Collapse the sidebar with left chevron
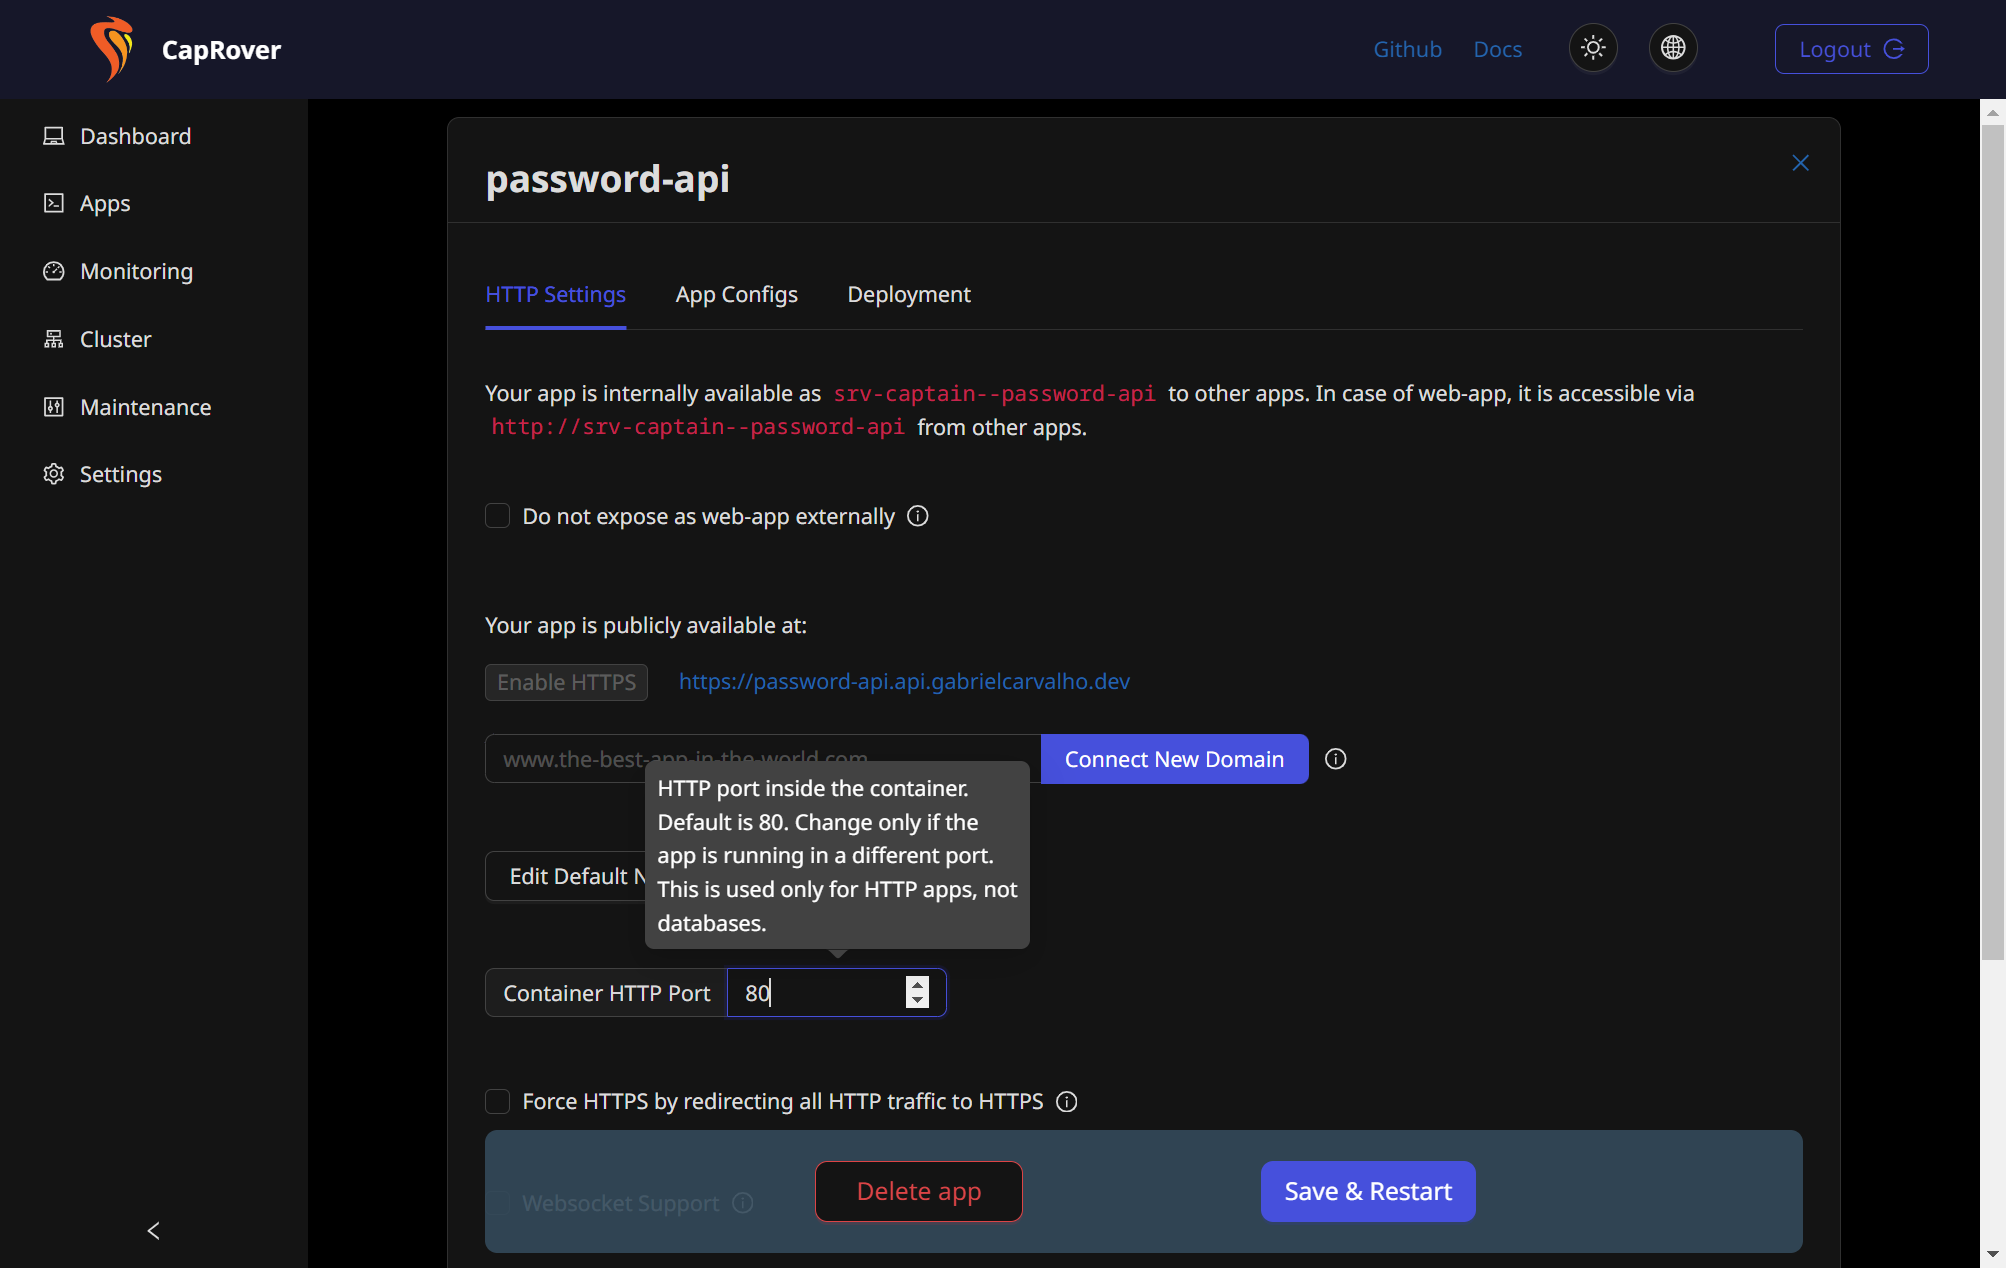2006x1268 pixels. coord(153,1230)
